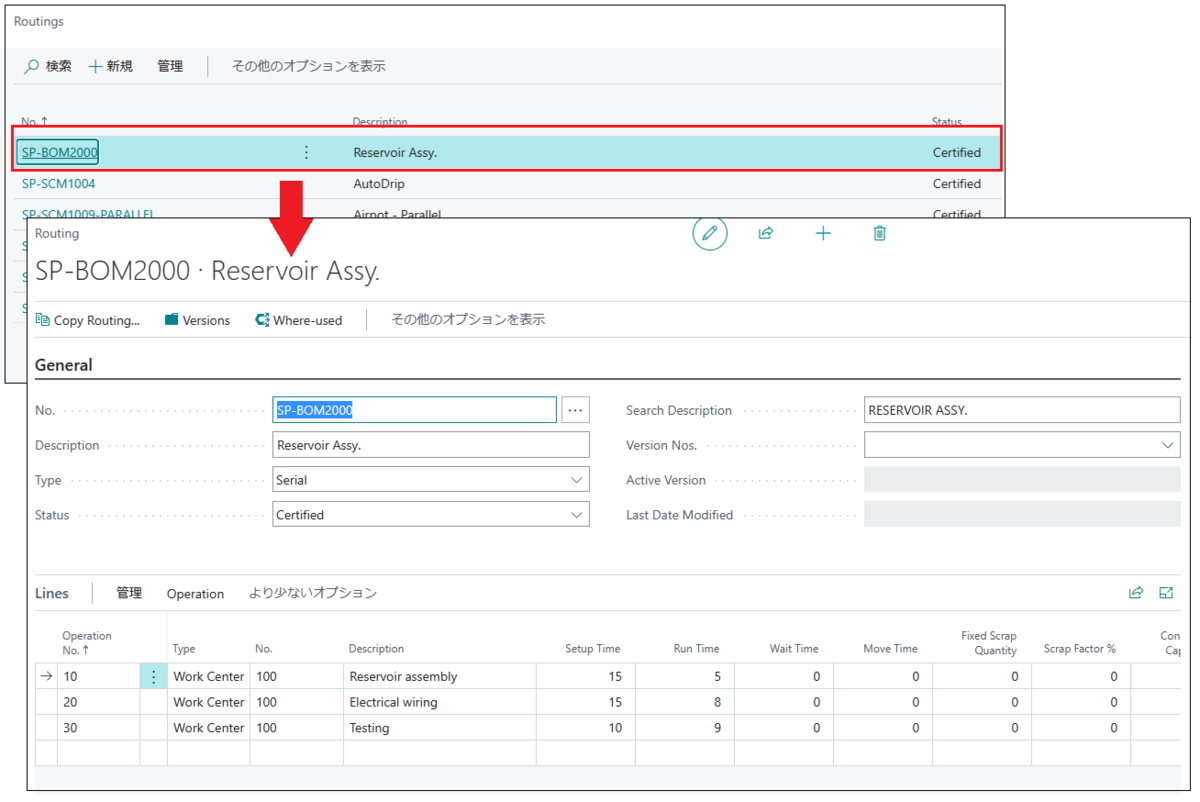Click the share icon on the routing card
The image size is (1200, 802).
tap(766, 233)
